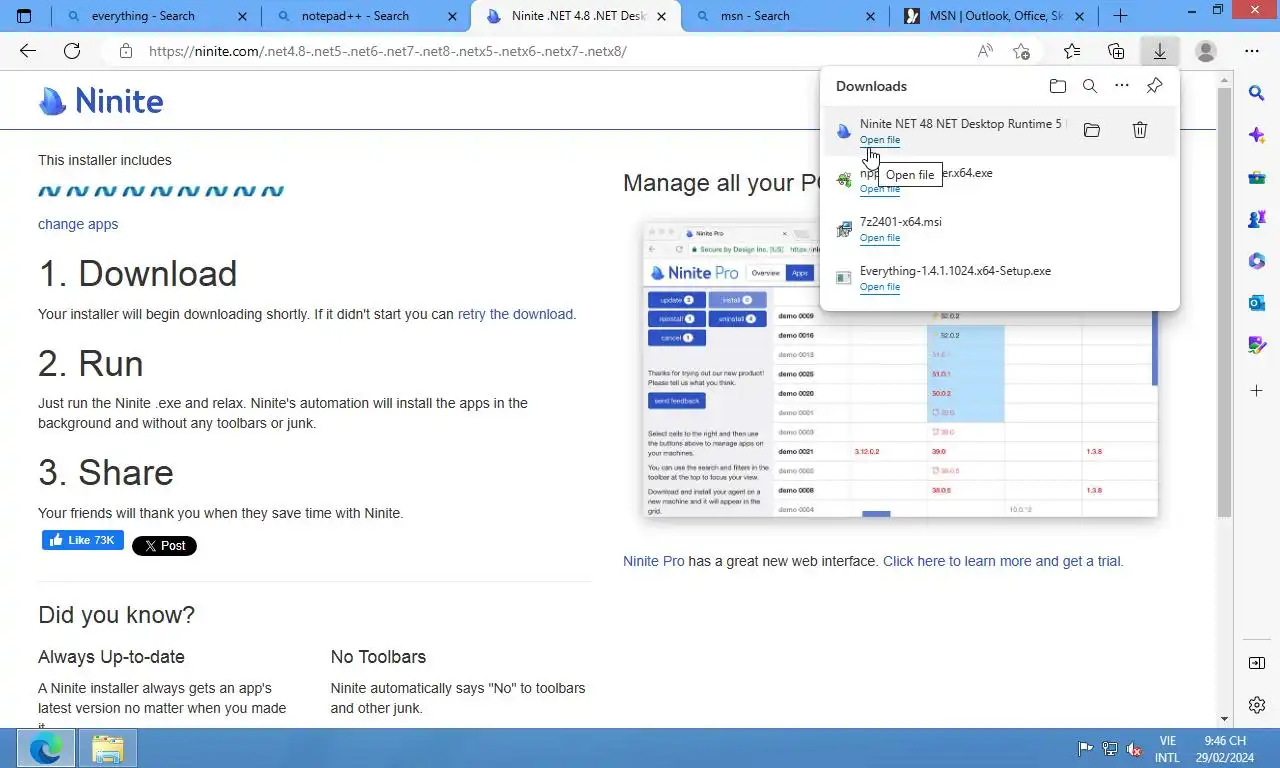Open file for Everything-1.4.1.1024 setup
Viewport: 1280px width, 768px height.
tap(880, 287)
